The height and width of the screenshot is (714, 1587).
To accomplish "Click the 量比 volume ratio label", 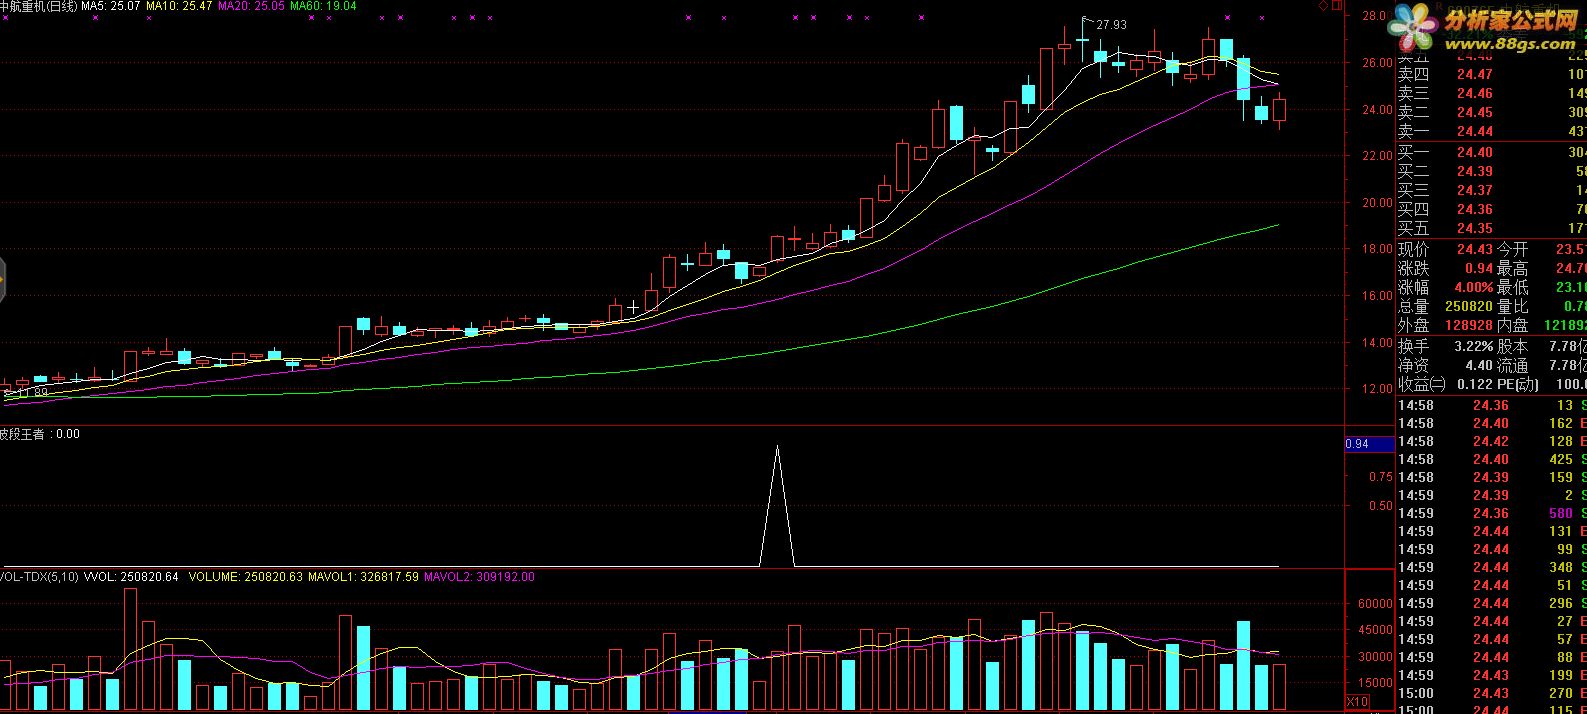I will [x=1513, y=306].
